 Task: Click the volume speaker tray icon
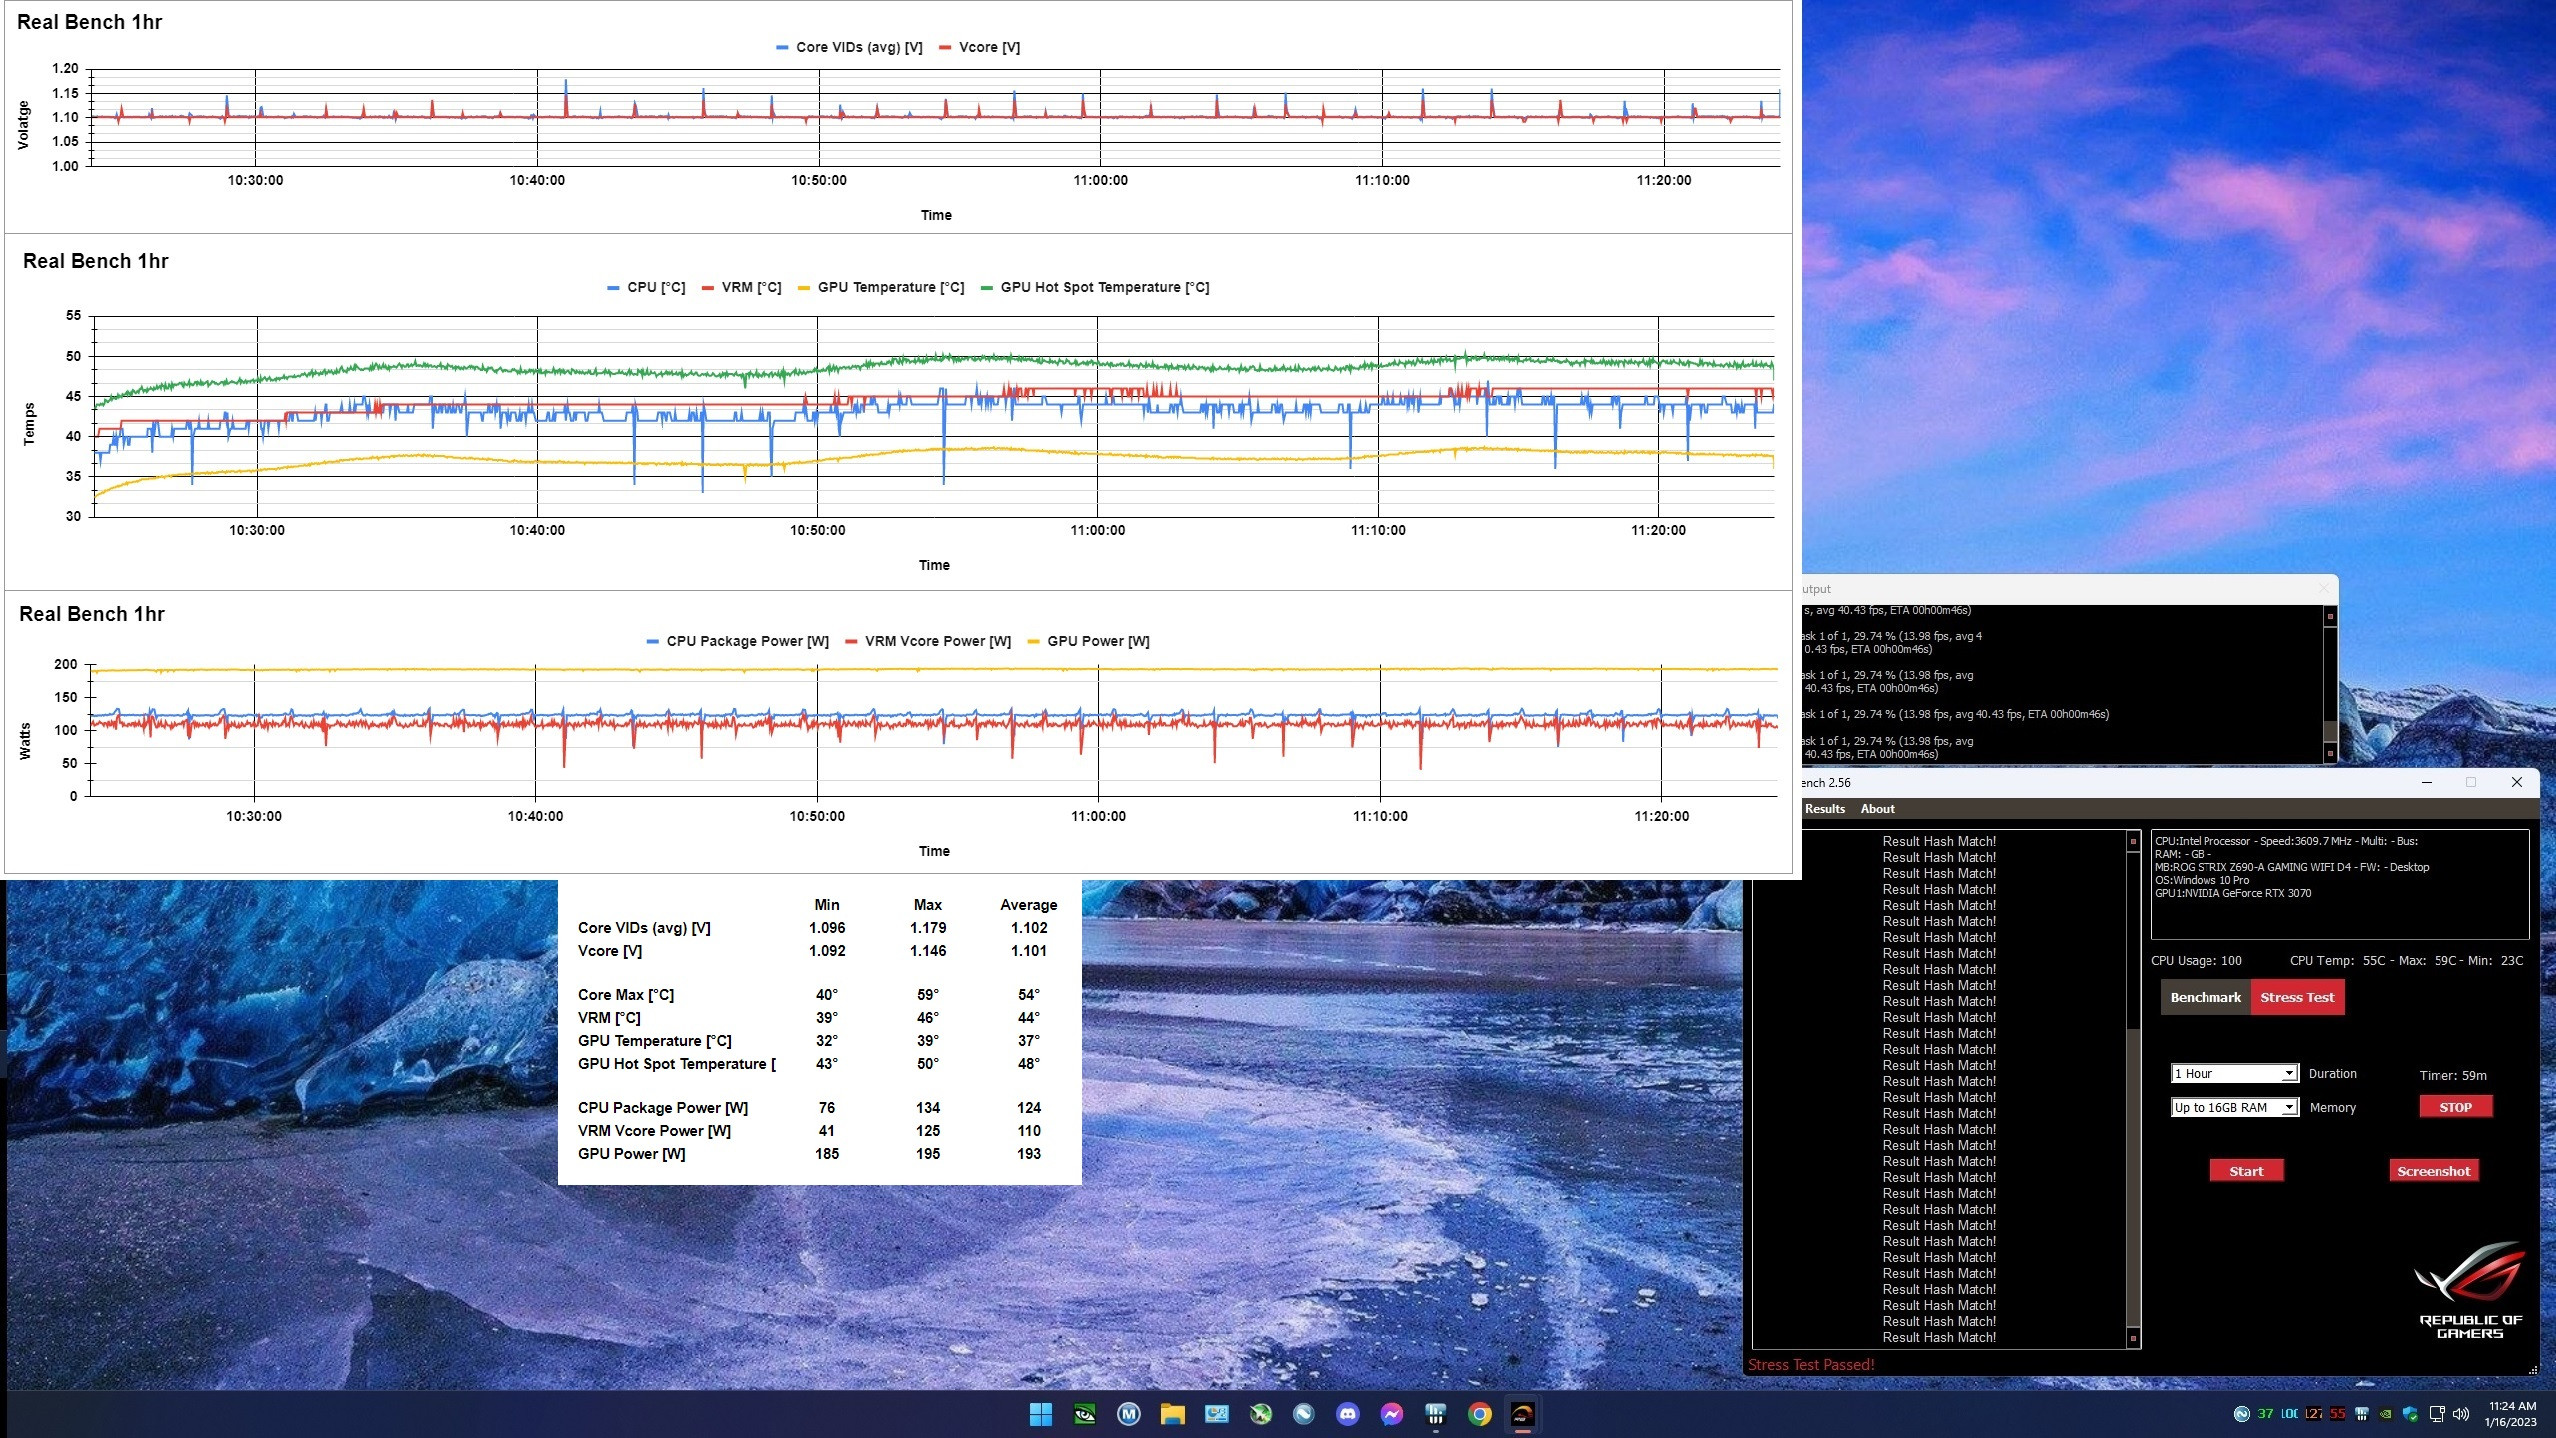[2461, 1414]
